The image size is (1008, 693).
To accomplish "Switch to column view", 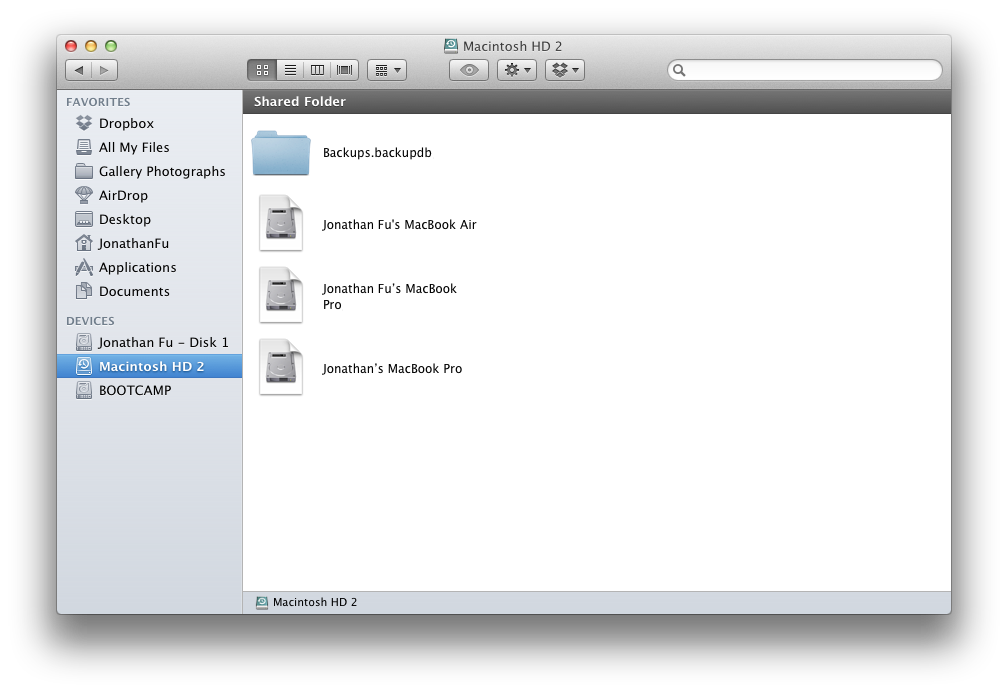I will coord(317,70).
